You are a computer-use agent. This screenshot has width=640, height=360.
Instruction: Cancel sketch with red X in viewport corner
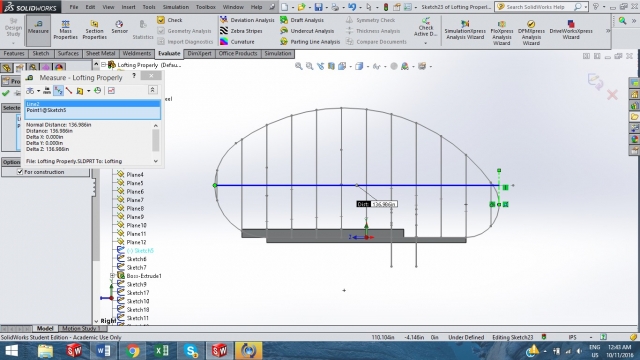(612, 95)
